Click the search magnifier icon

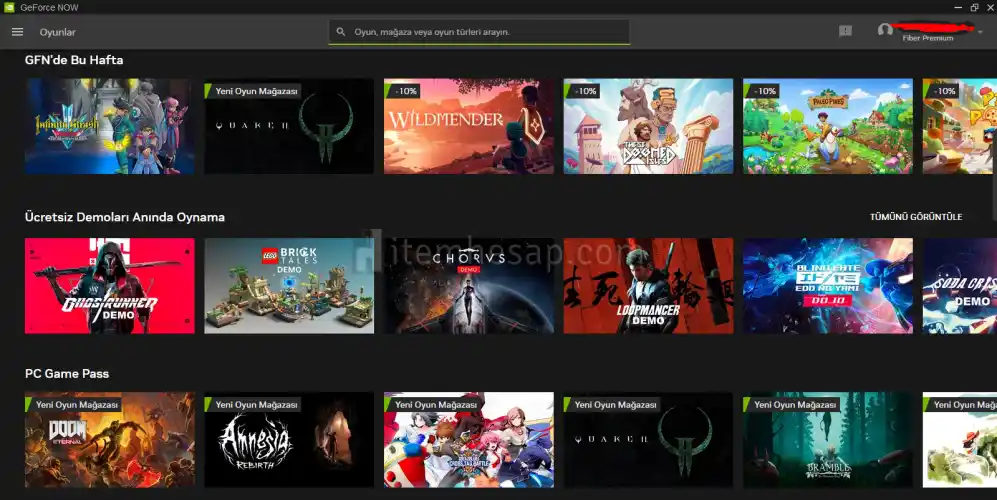[341, 32]
